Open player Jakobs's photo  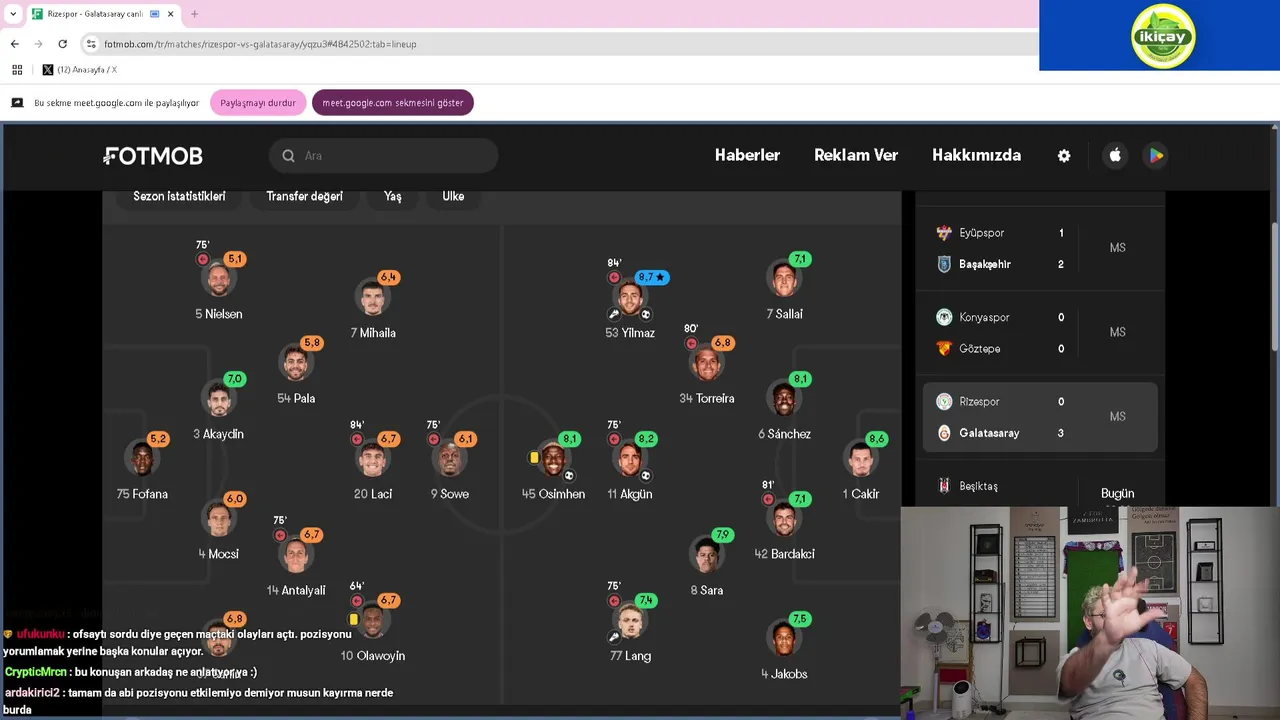click(x=784, y=639)
